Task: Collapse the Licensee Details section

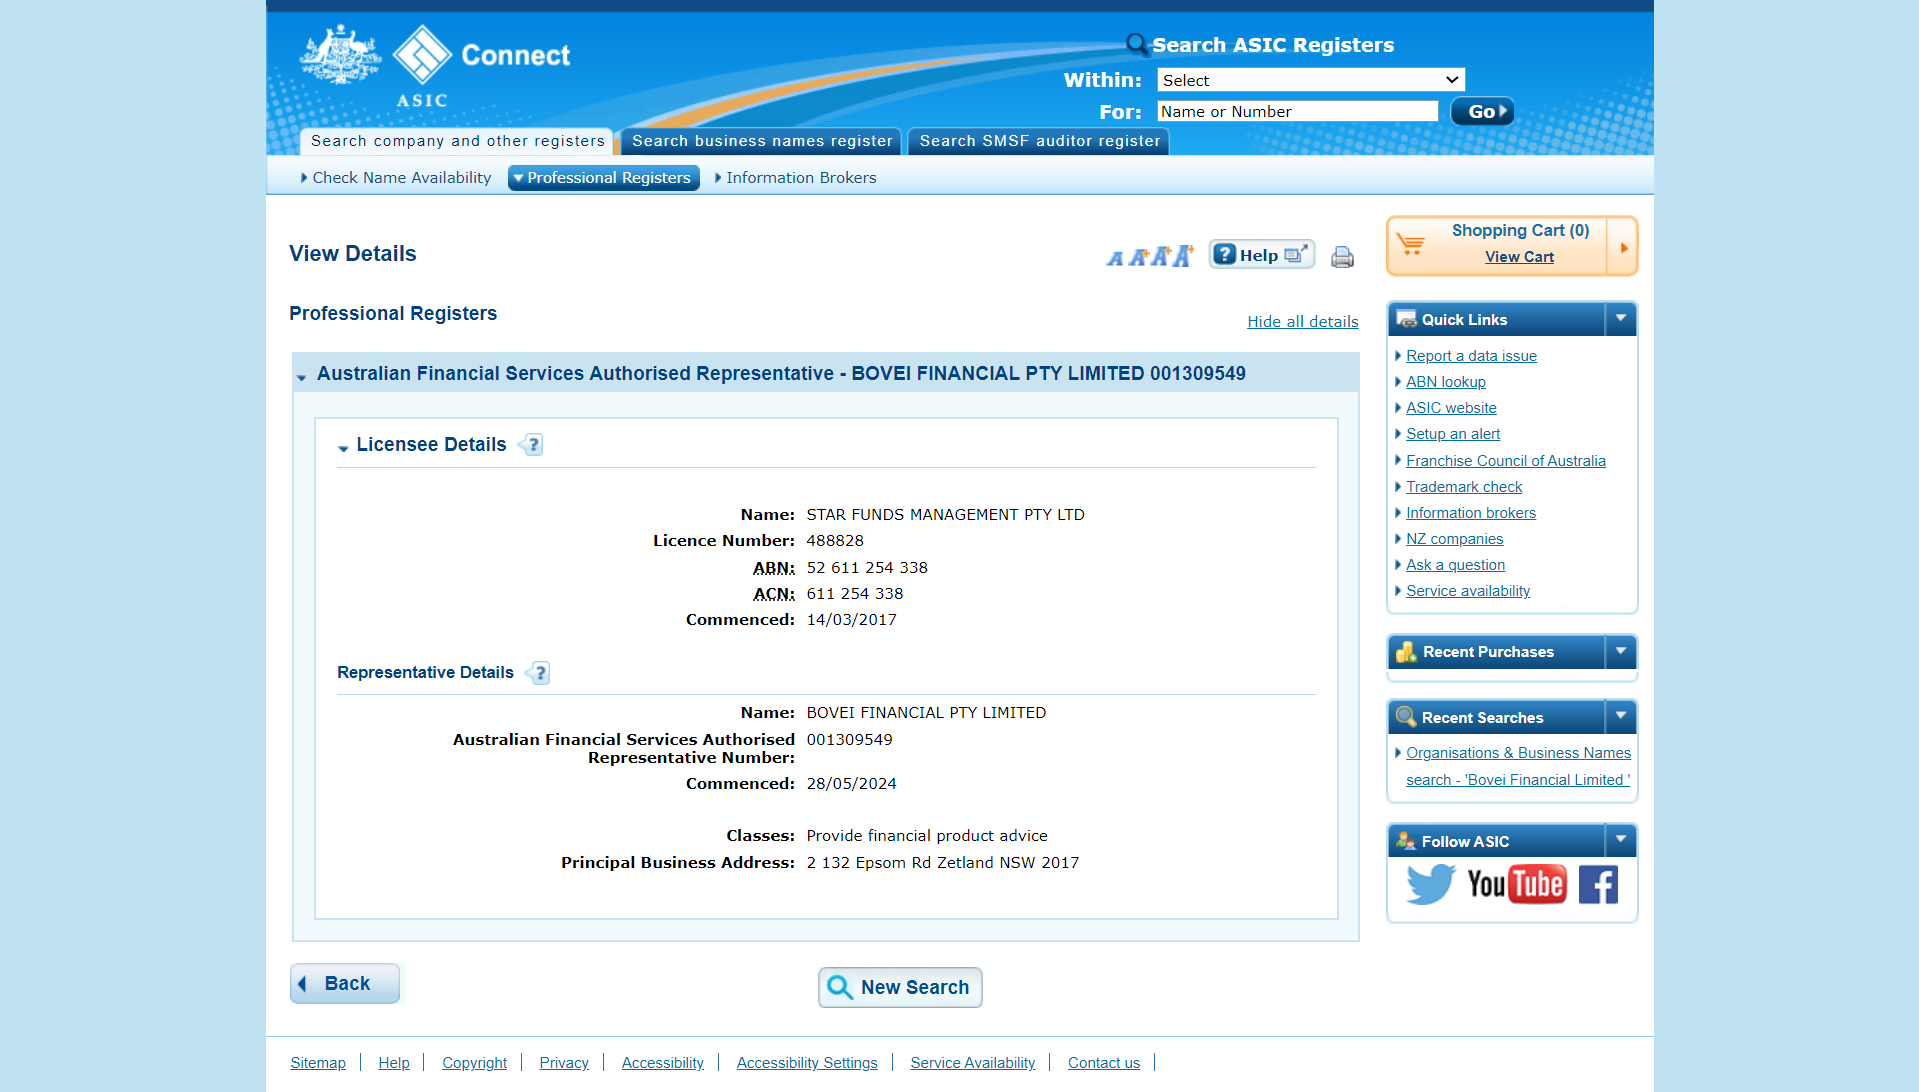Action: click(x=343, y=448)
